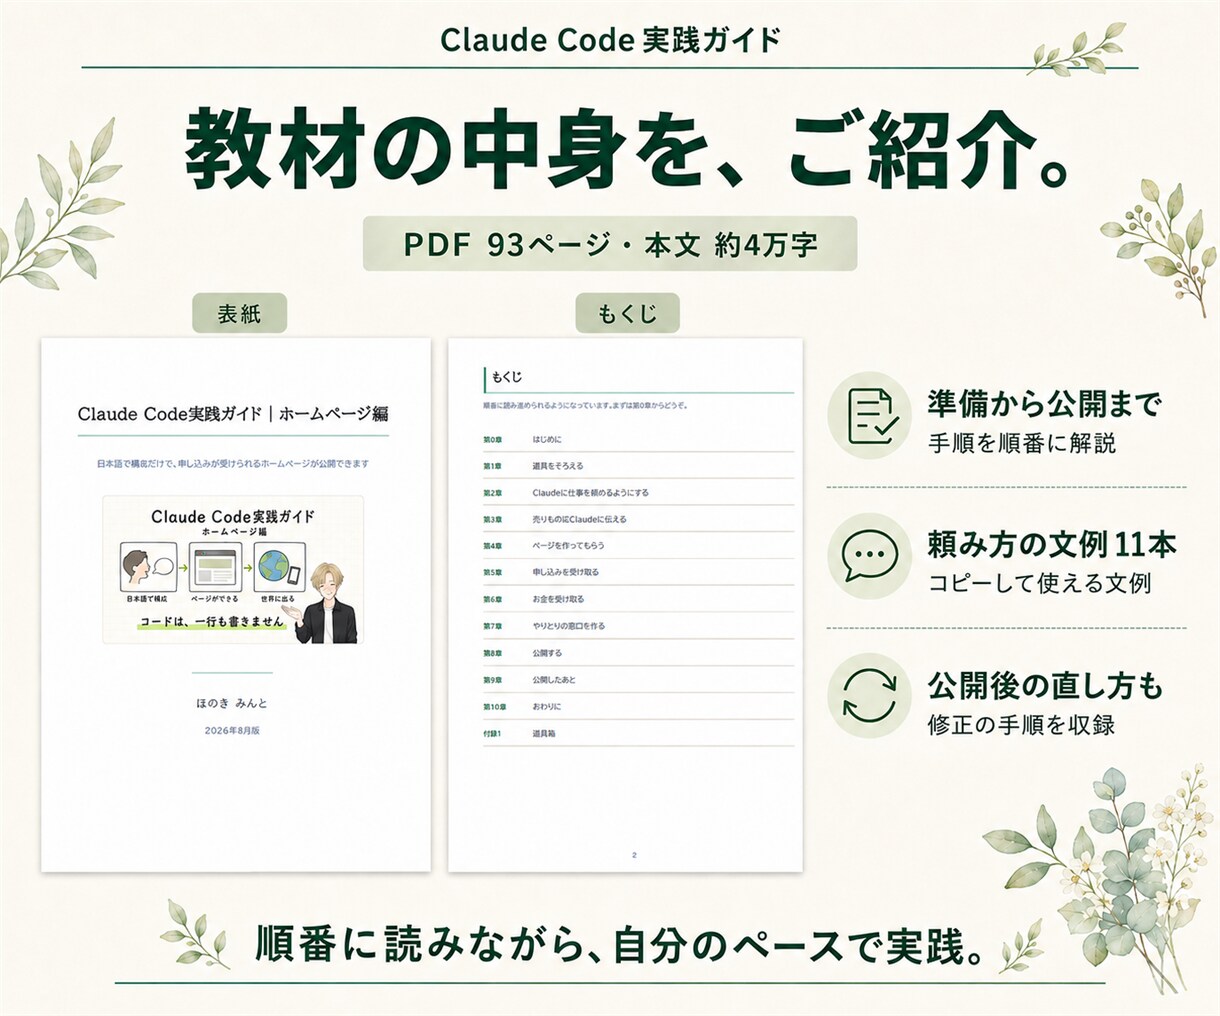Click the PDF 93ページ・本文 約4万字 banner
This screenshot has width=1220, height=1016.
point(610,244)
